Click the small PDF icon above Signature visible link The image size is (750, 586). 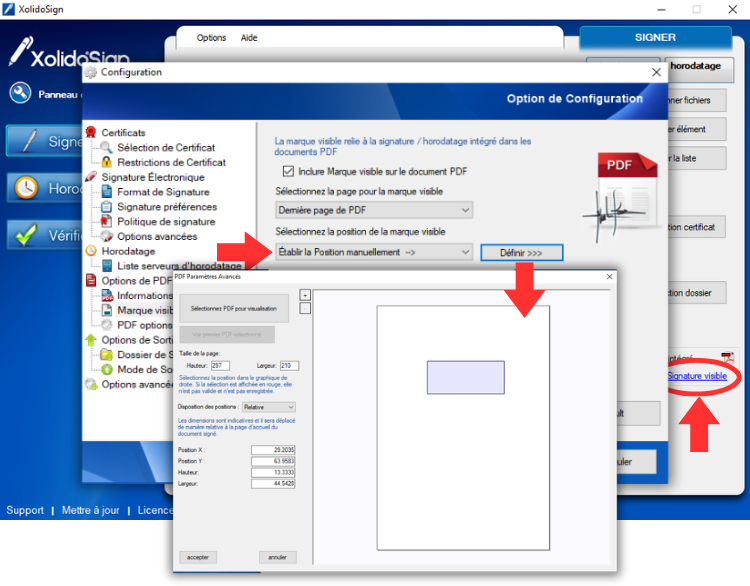click(728, 357)
